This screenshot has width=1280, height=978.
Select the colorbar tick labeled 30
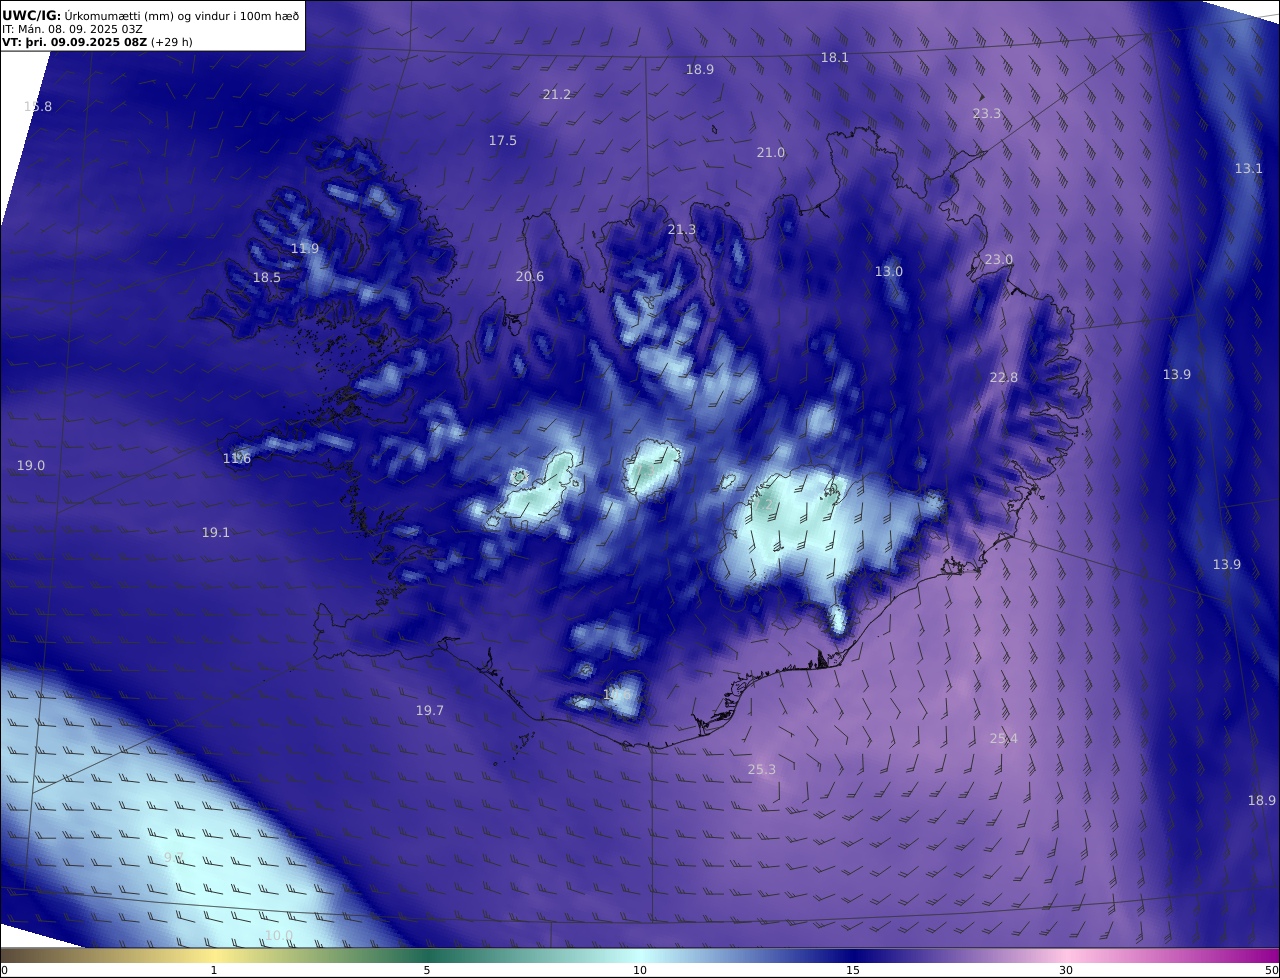(x=1066, y=970)
